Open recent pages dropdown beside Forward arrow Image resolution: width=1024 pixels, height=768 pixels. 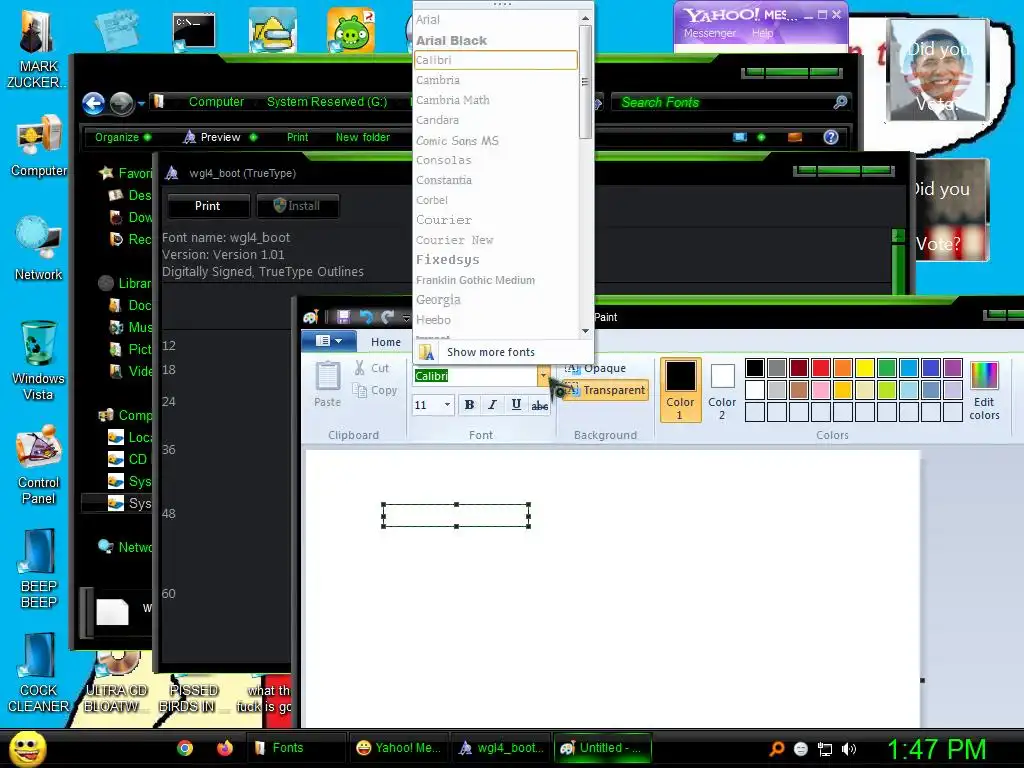click(x=141, y=103)
